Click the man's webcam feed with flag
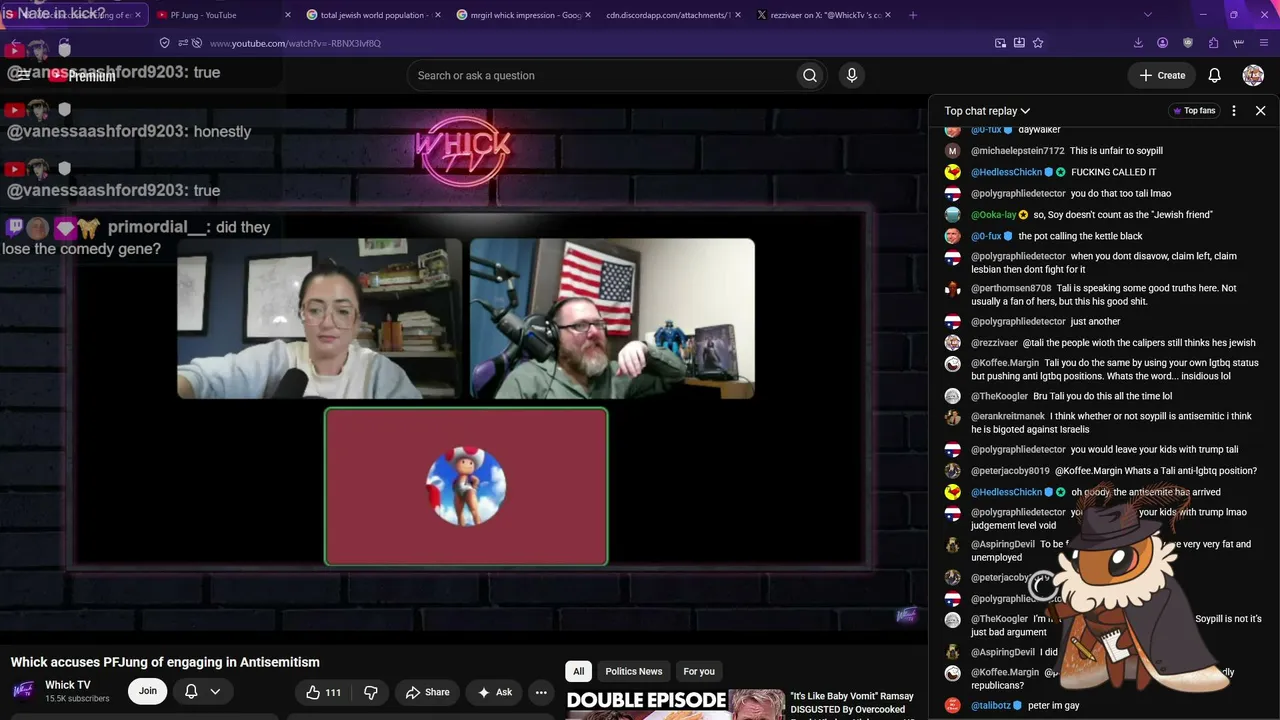Image resolution: width=1280 pixels, height=720 pixels. click(x=612, y=319)
